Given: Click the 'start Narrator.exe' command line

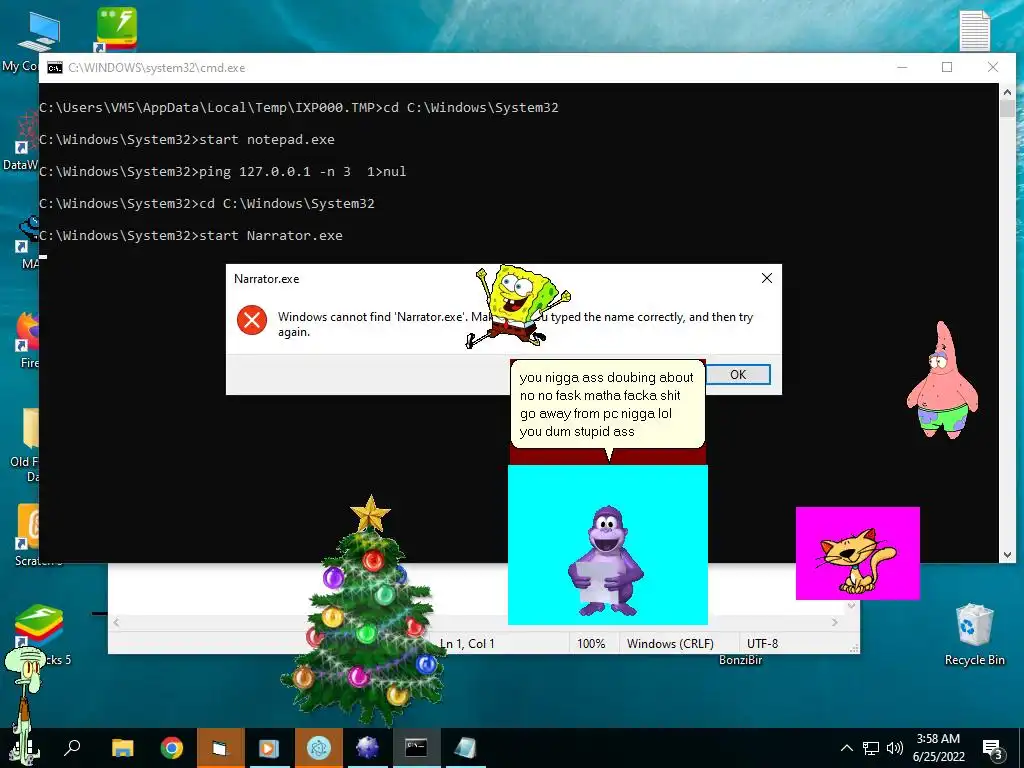Looking at the screenshot, I should [191, 236].
